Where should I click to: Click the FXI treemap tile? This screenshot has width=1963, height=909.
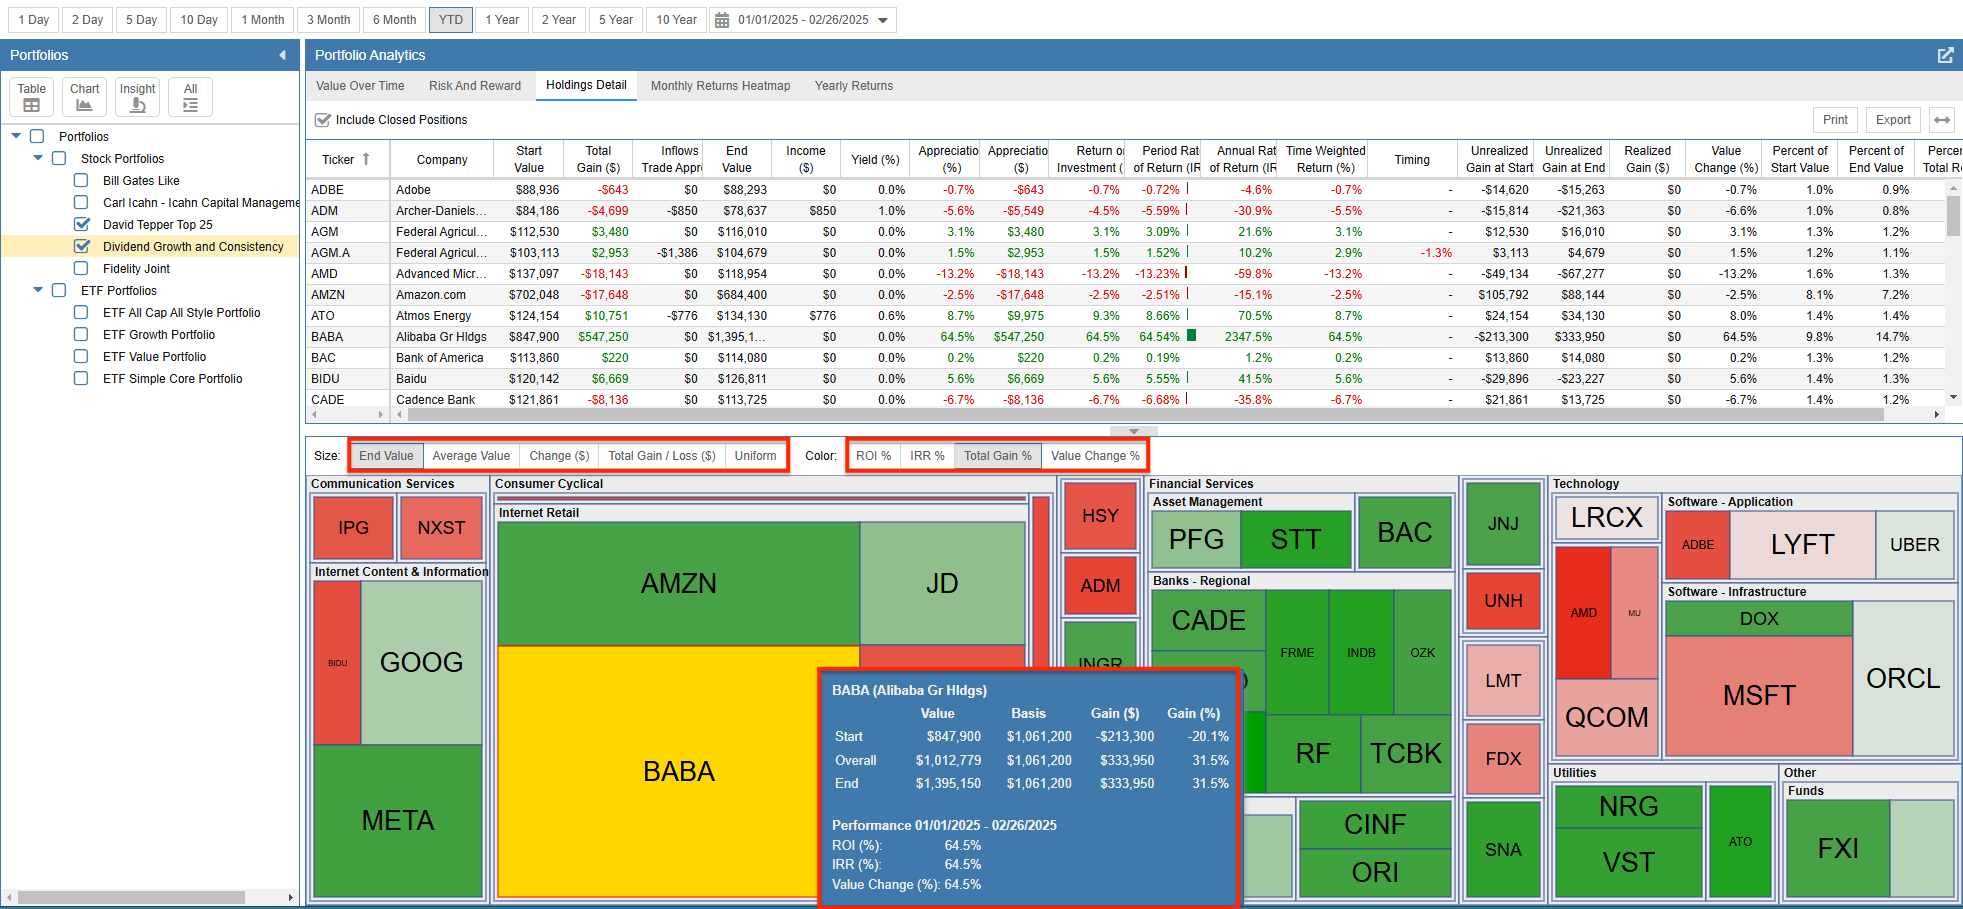coord(1838,848)
